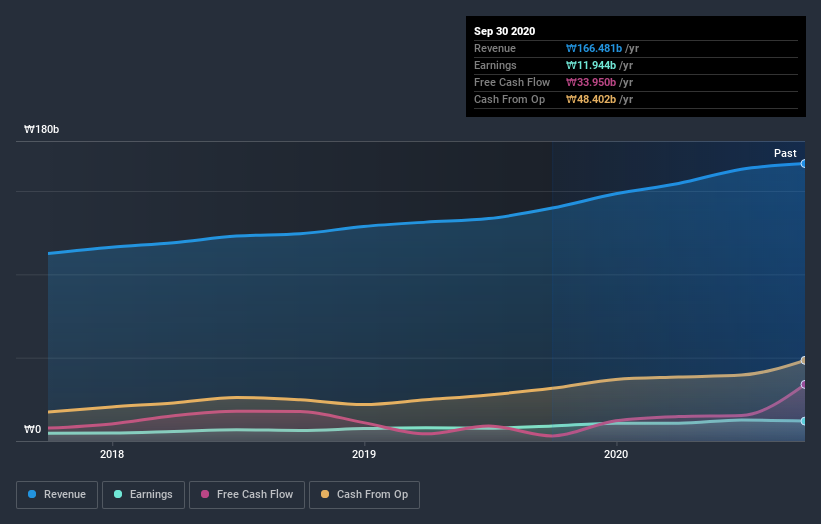Toggle the Earnings legend button
821x524 pixels.
143,495
